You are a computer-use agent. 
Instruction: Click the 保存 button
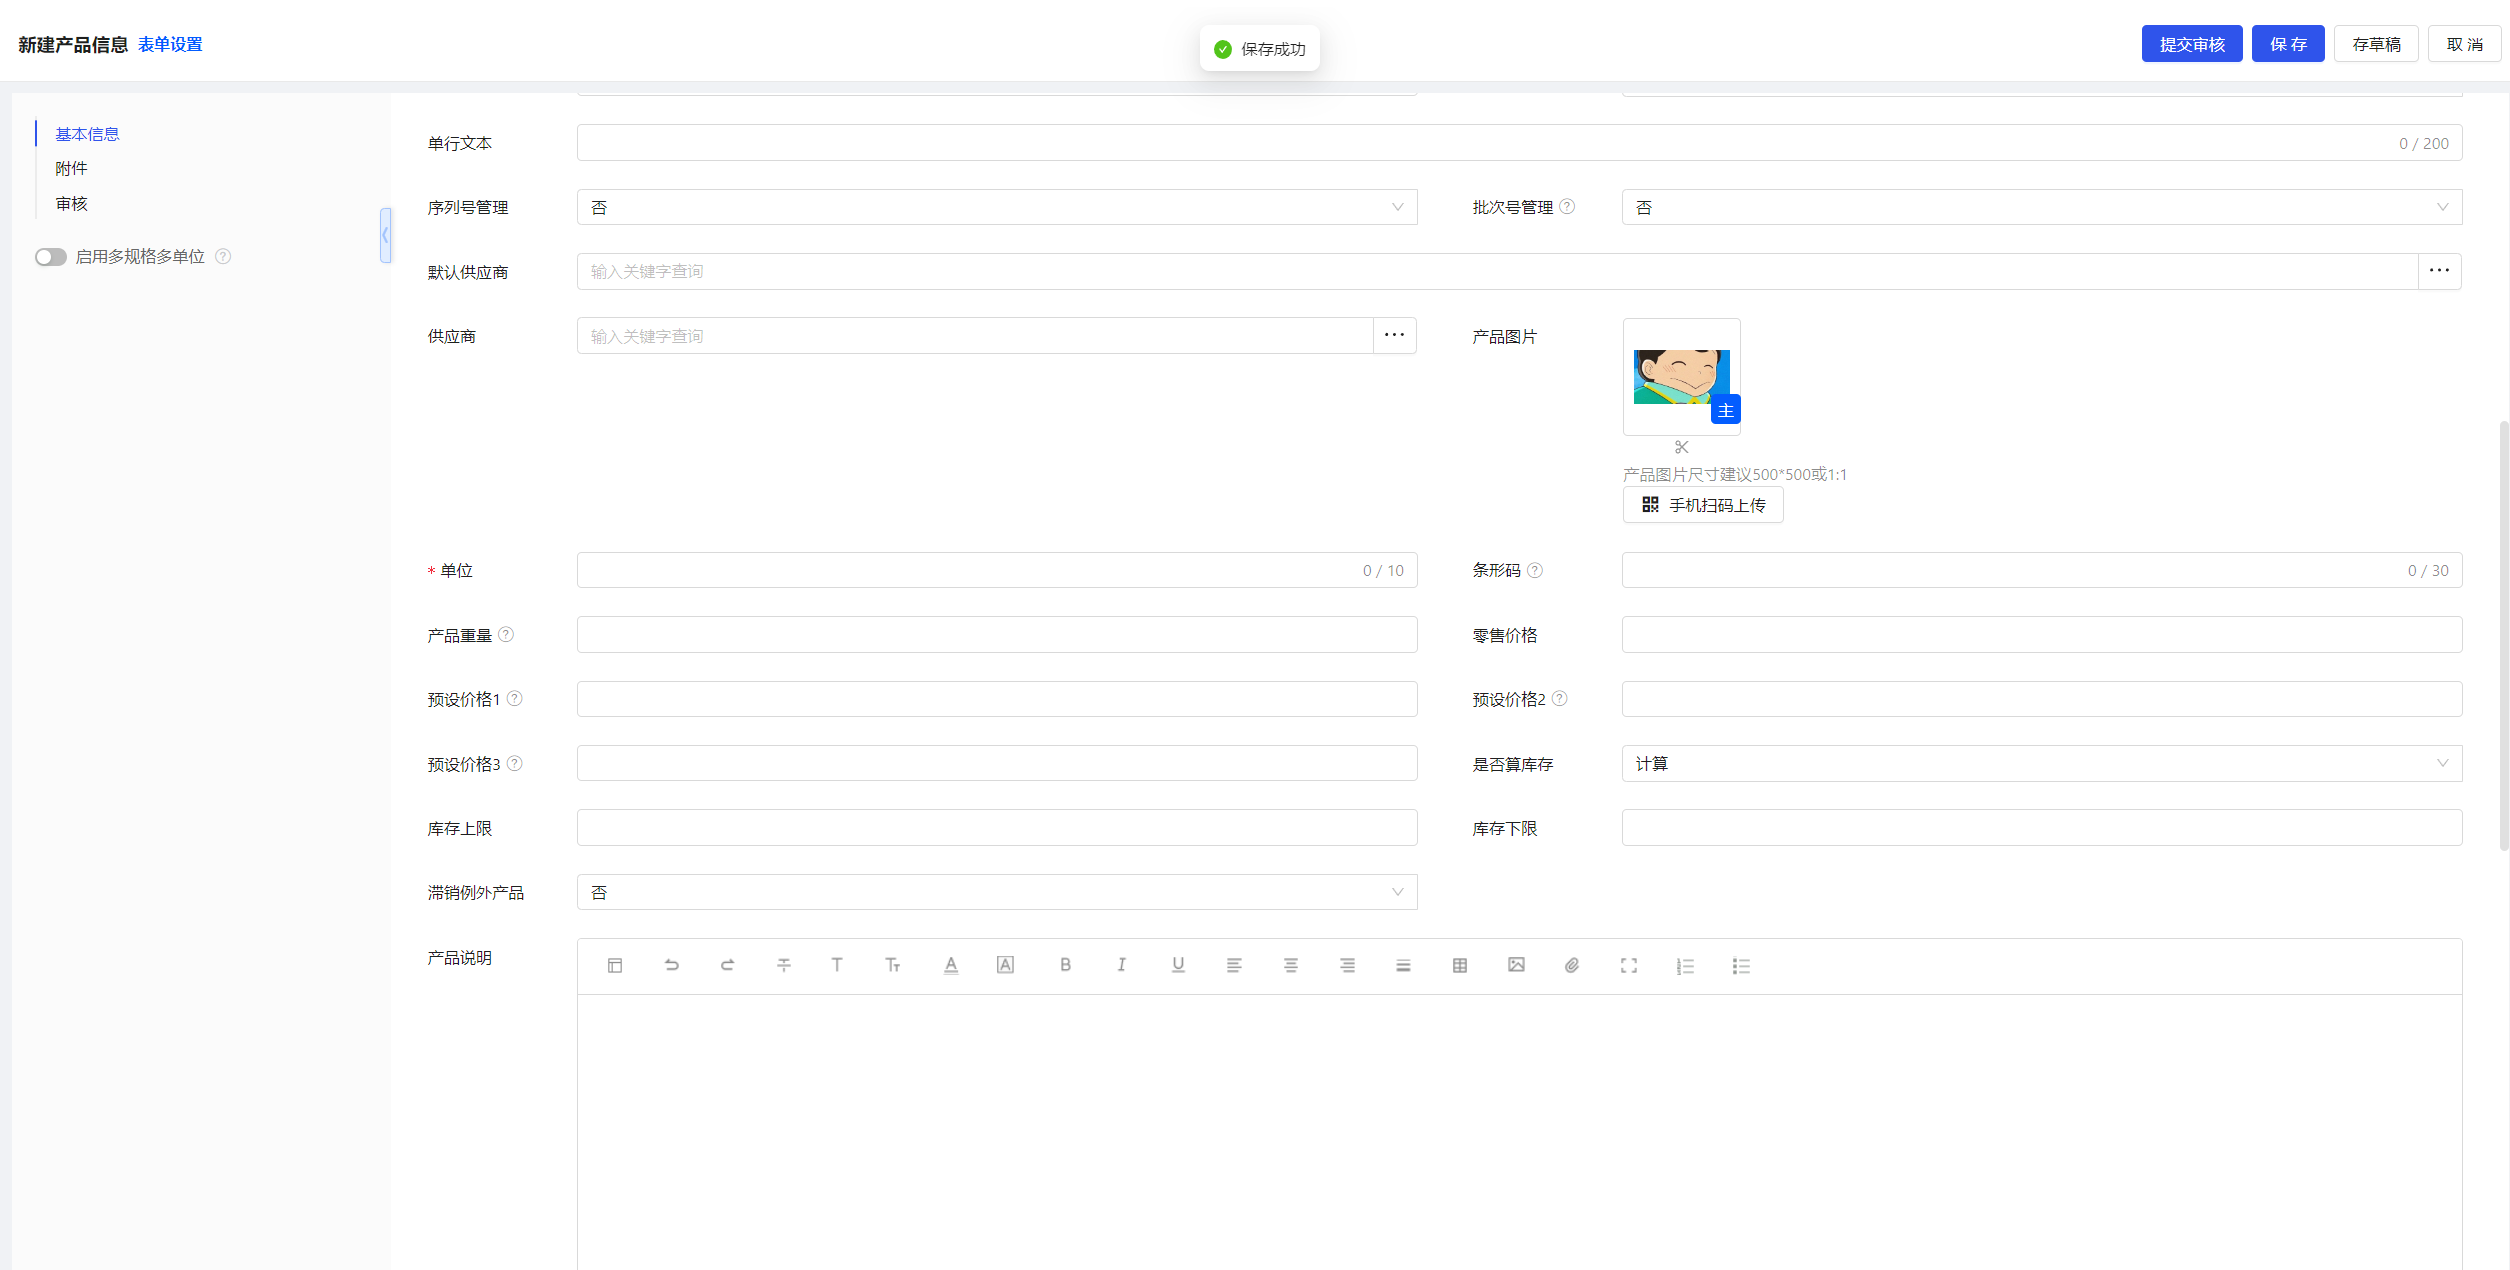click(x=2288, y=44)
